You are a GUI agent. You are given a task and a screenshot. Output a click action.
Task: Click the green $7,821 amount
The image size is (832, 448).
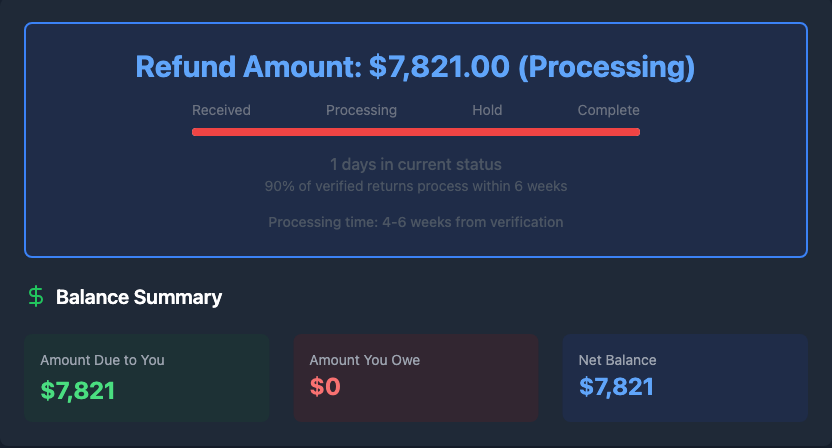pos(78,390)
